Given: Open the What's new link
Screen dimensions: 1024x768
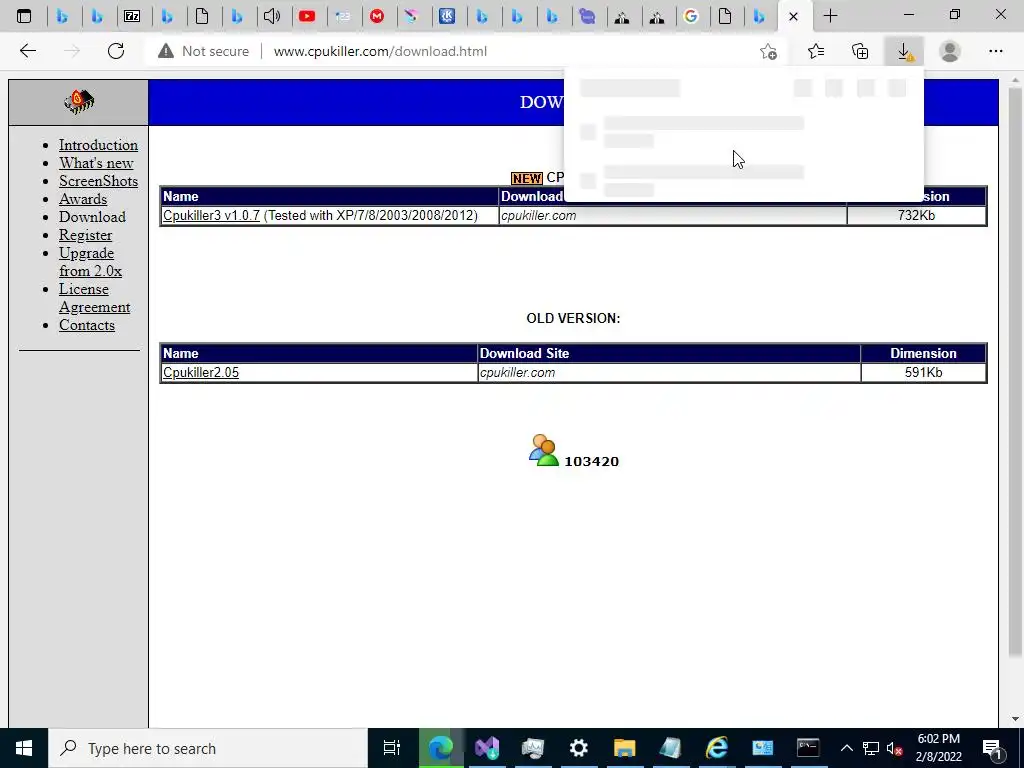Looking at the screenshot, I should click(x=96, y=163).
